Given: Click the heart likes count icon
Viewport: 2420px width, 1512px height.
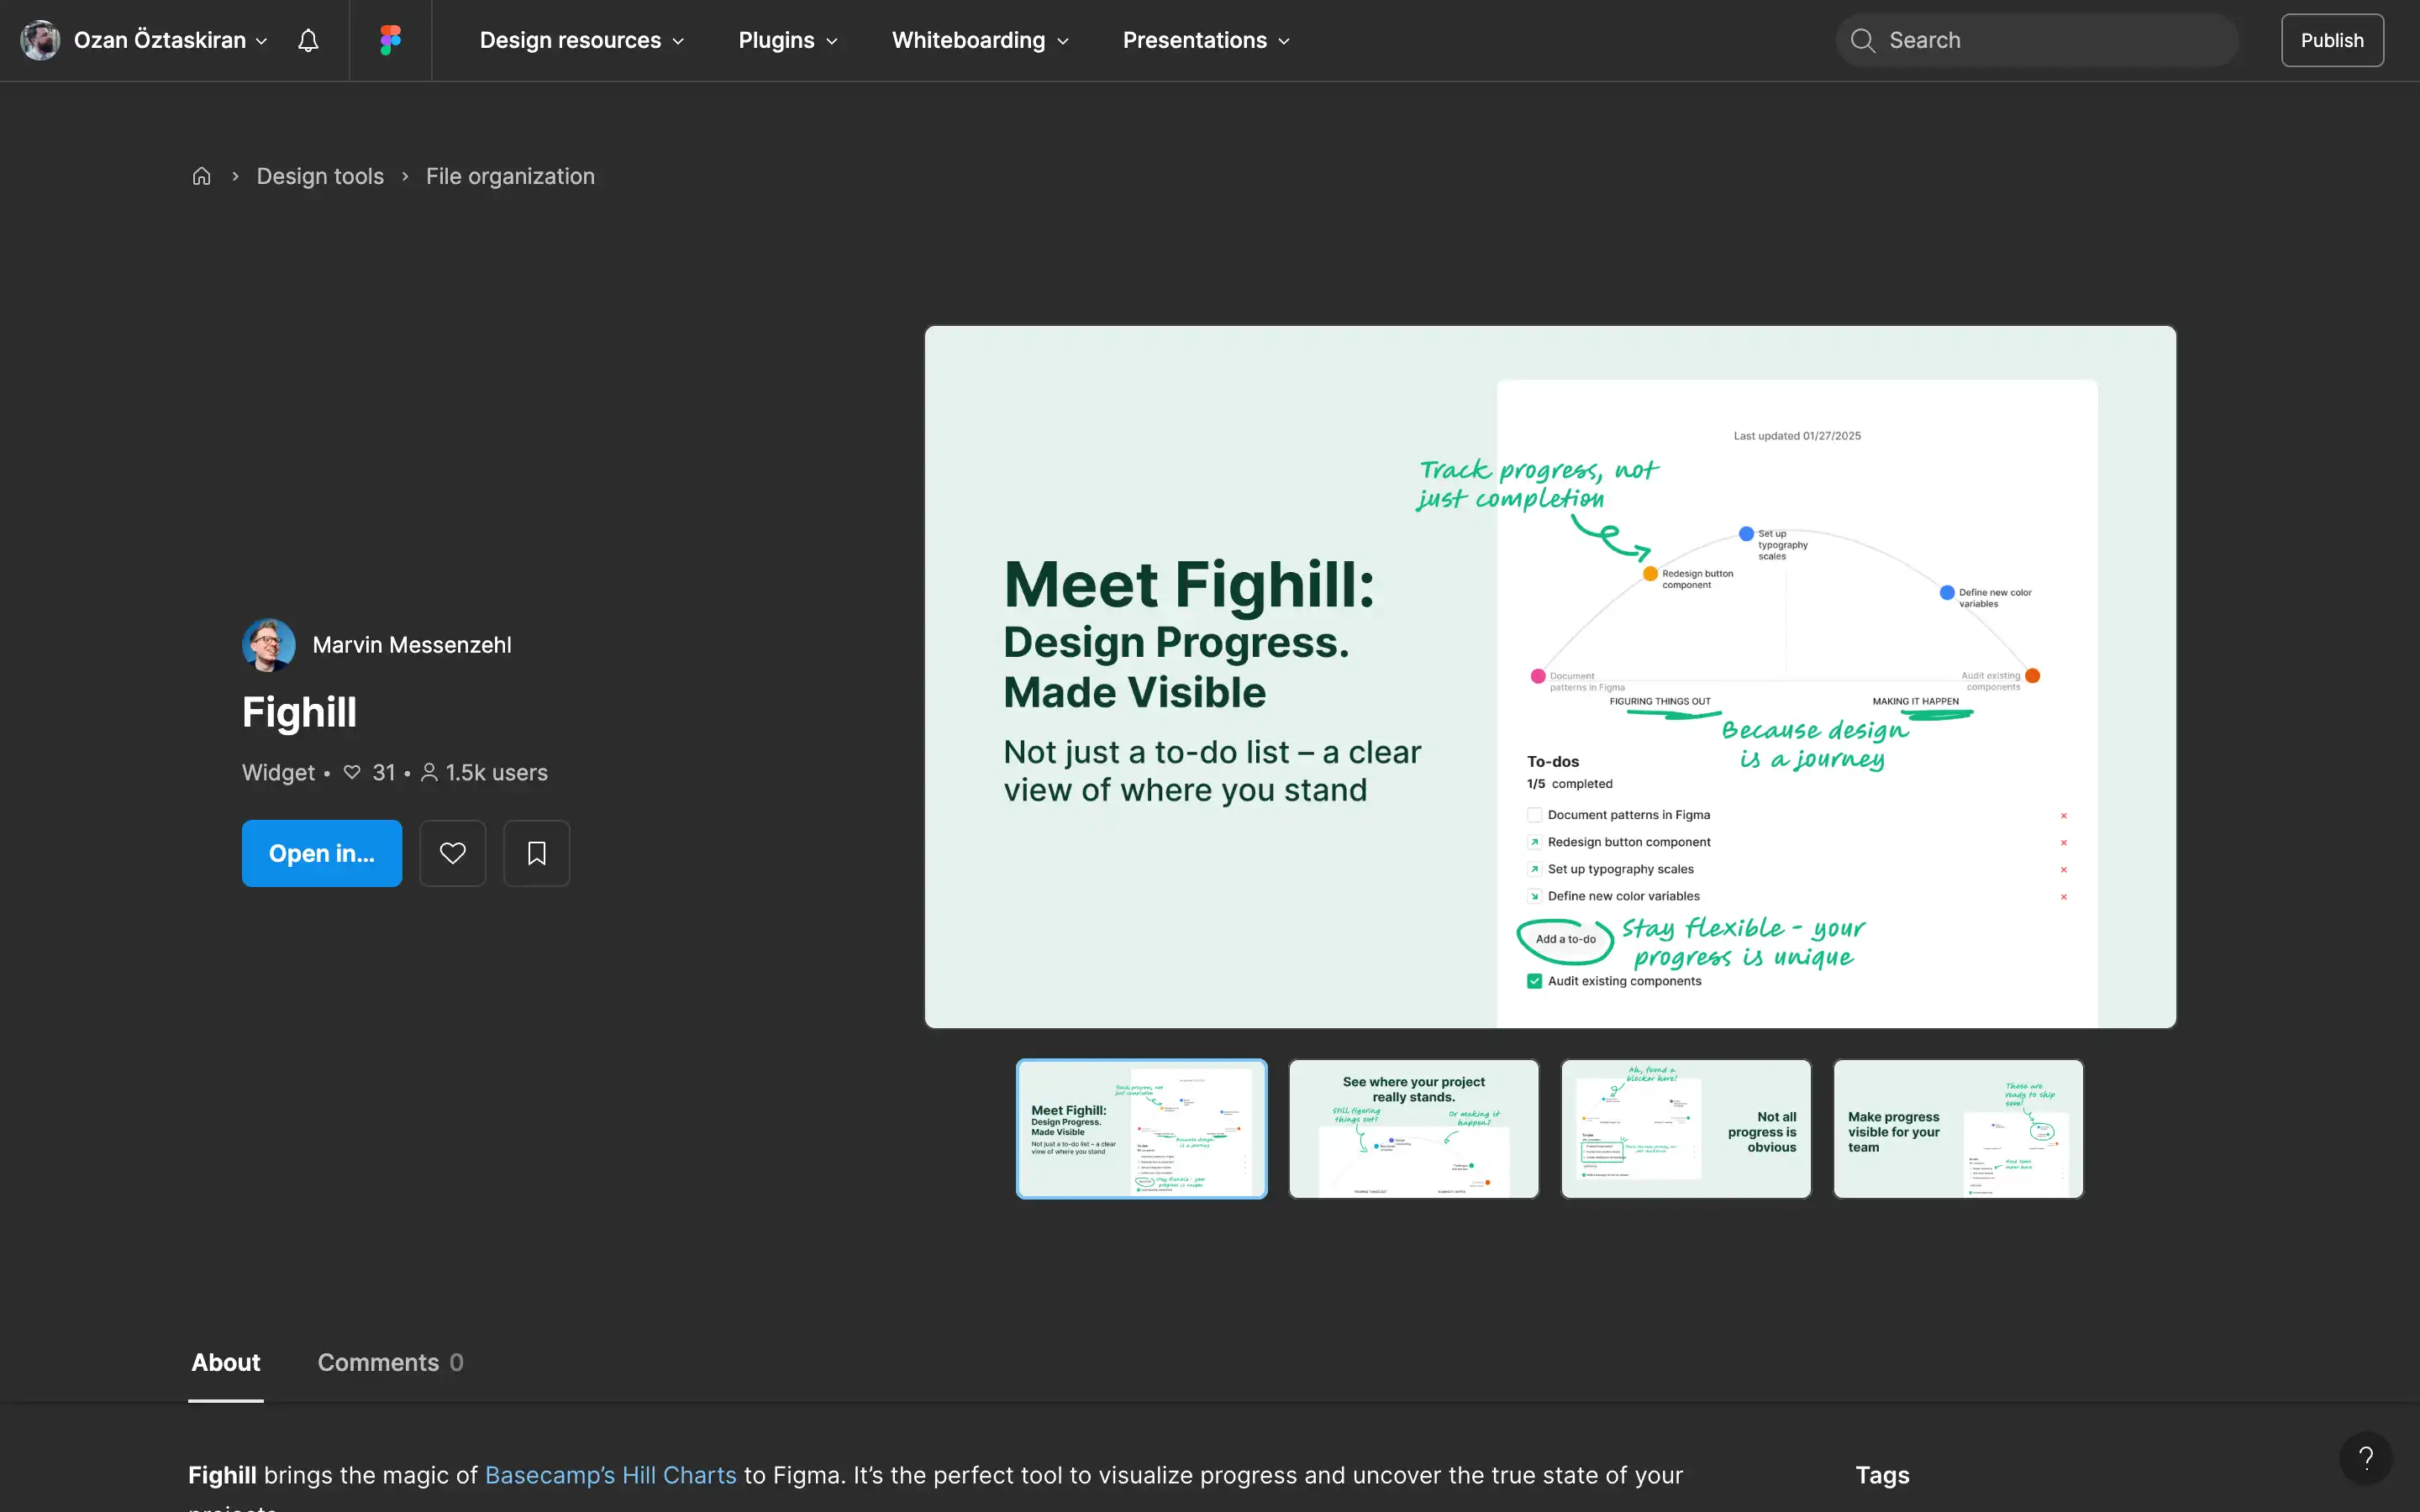Looking at the screenshot, I should pyautogui.click(x=352, y=772).
